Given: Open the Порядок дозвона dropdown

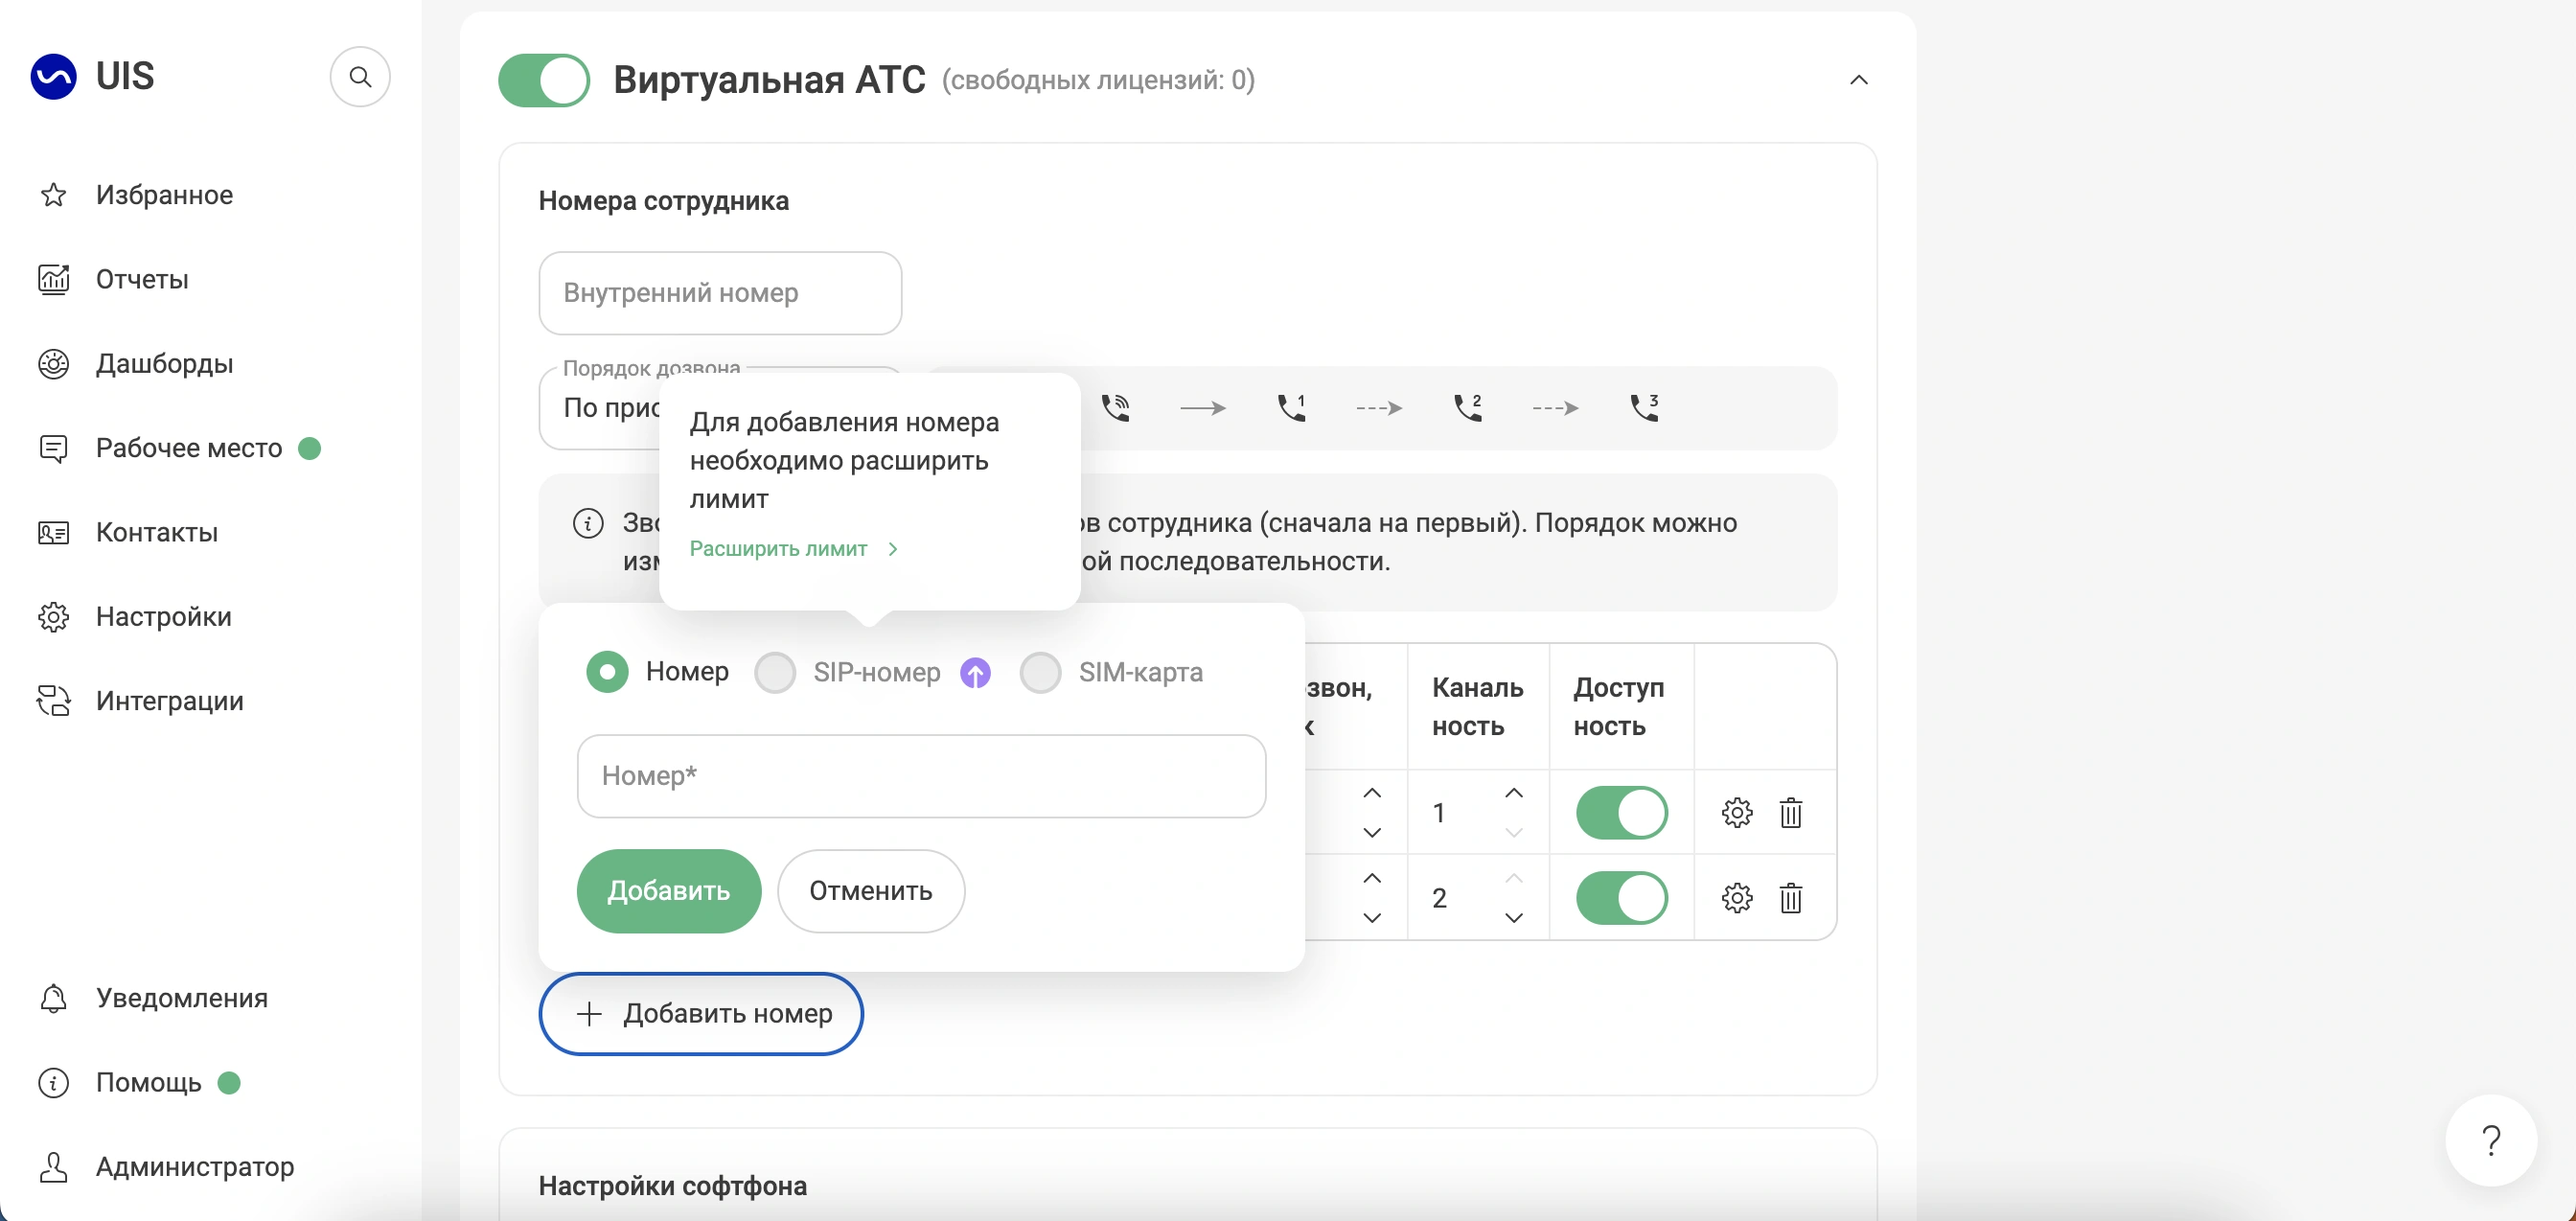Looking at the screenshot, I should tap(605, 408).
